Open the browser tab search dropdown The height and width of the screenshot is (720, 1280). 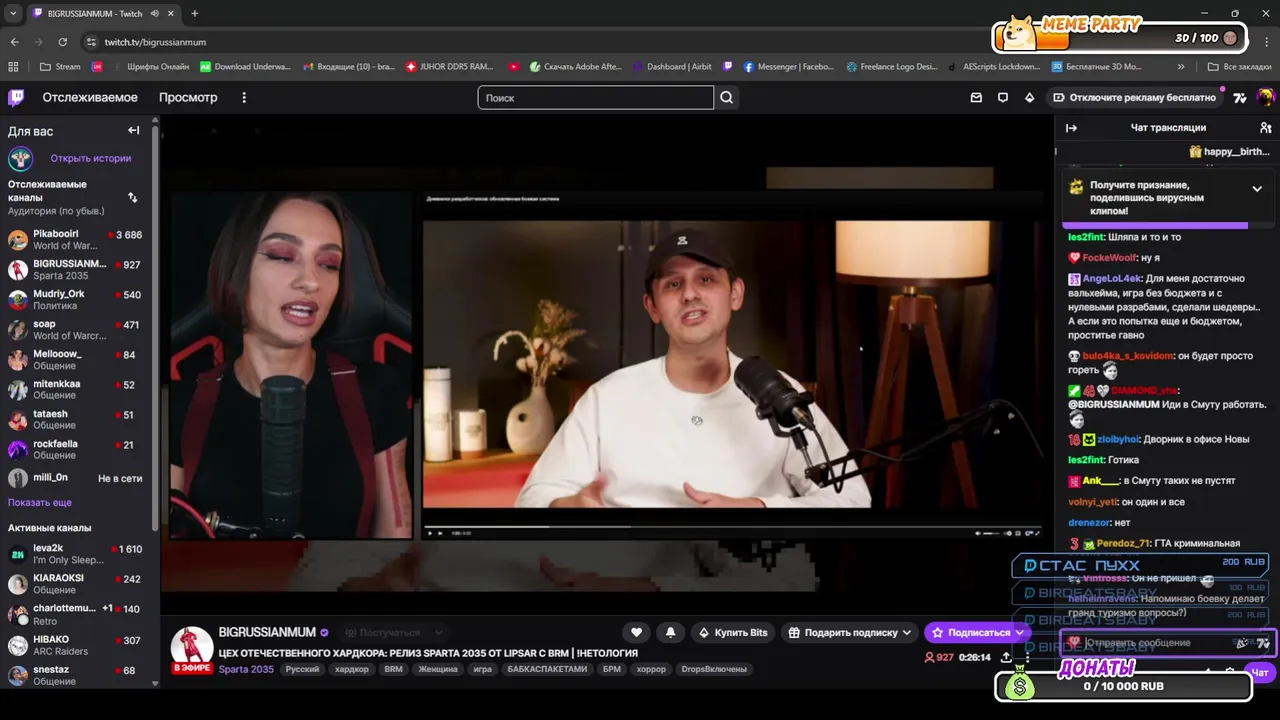point(13,13)
